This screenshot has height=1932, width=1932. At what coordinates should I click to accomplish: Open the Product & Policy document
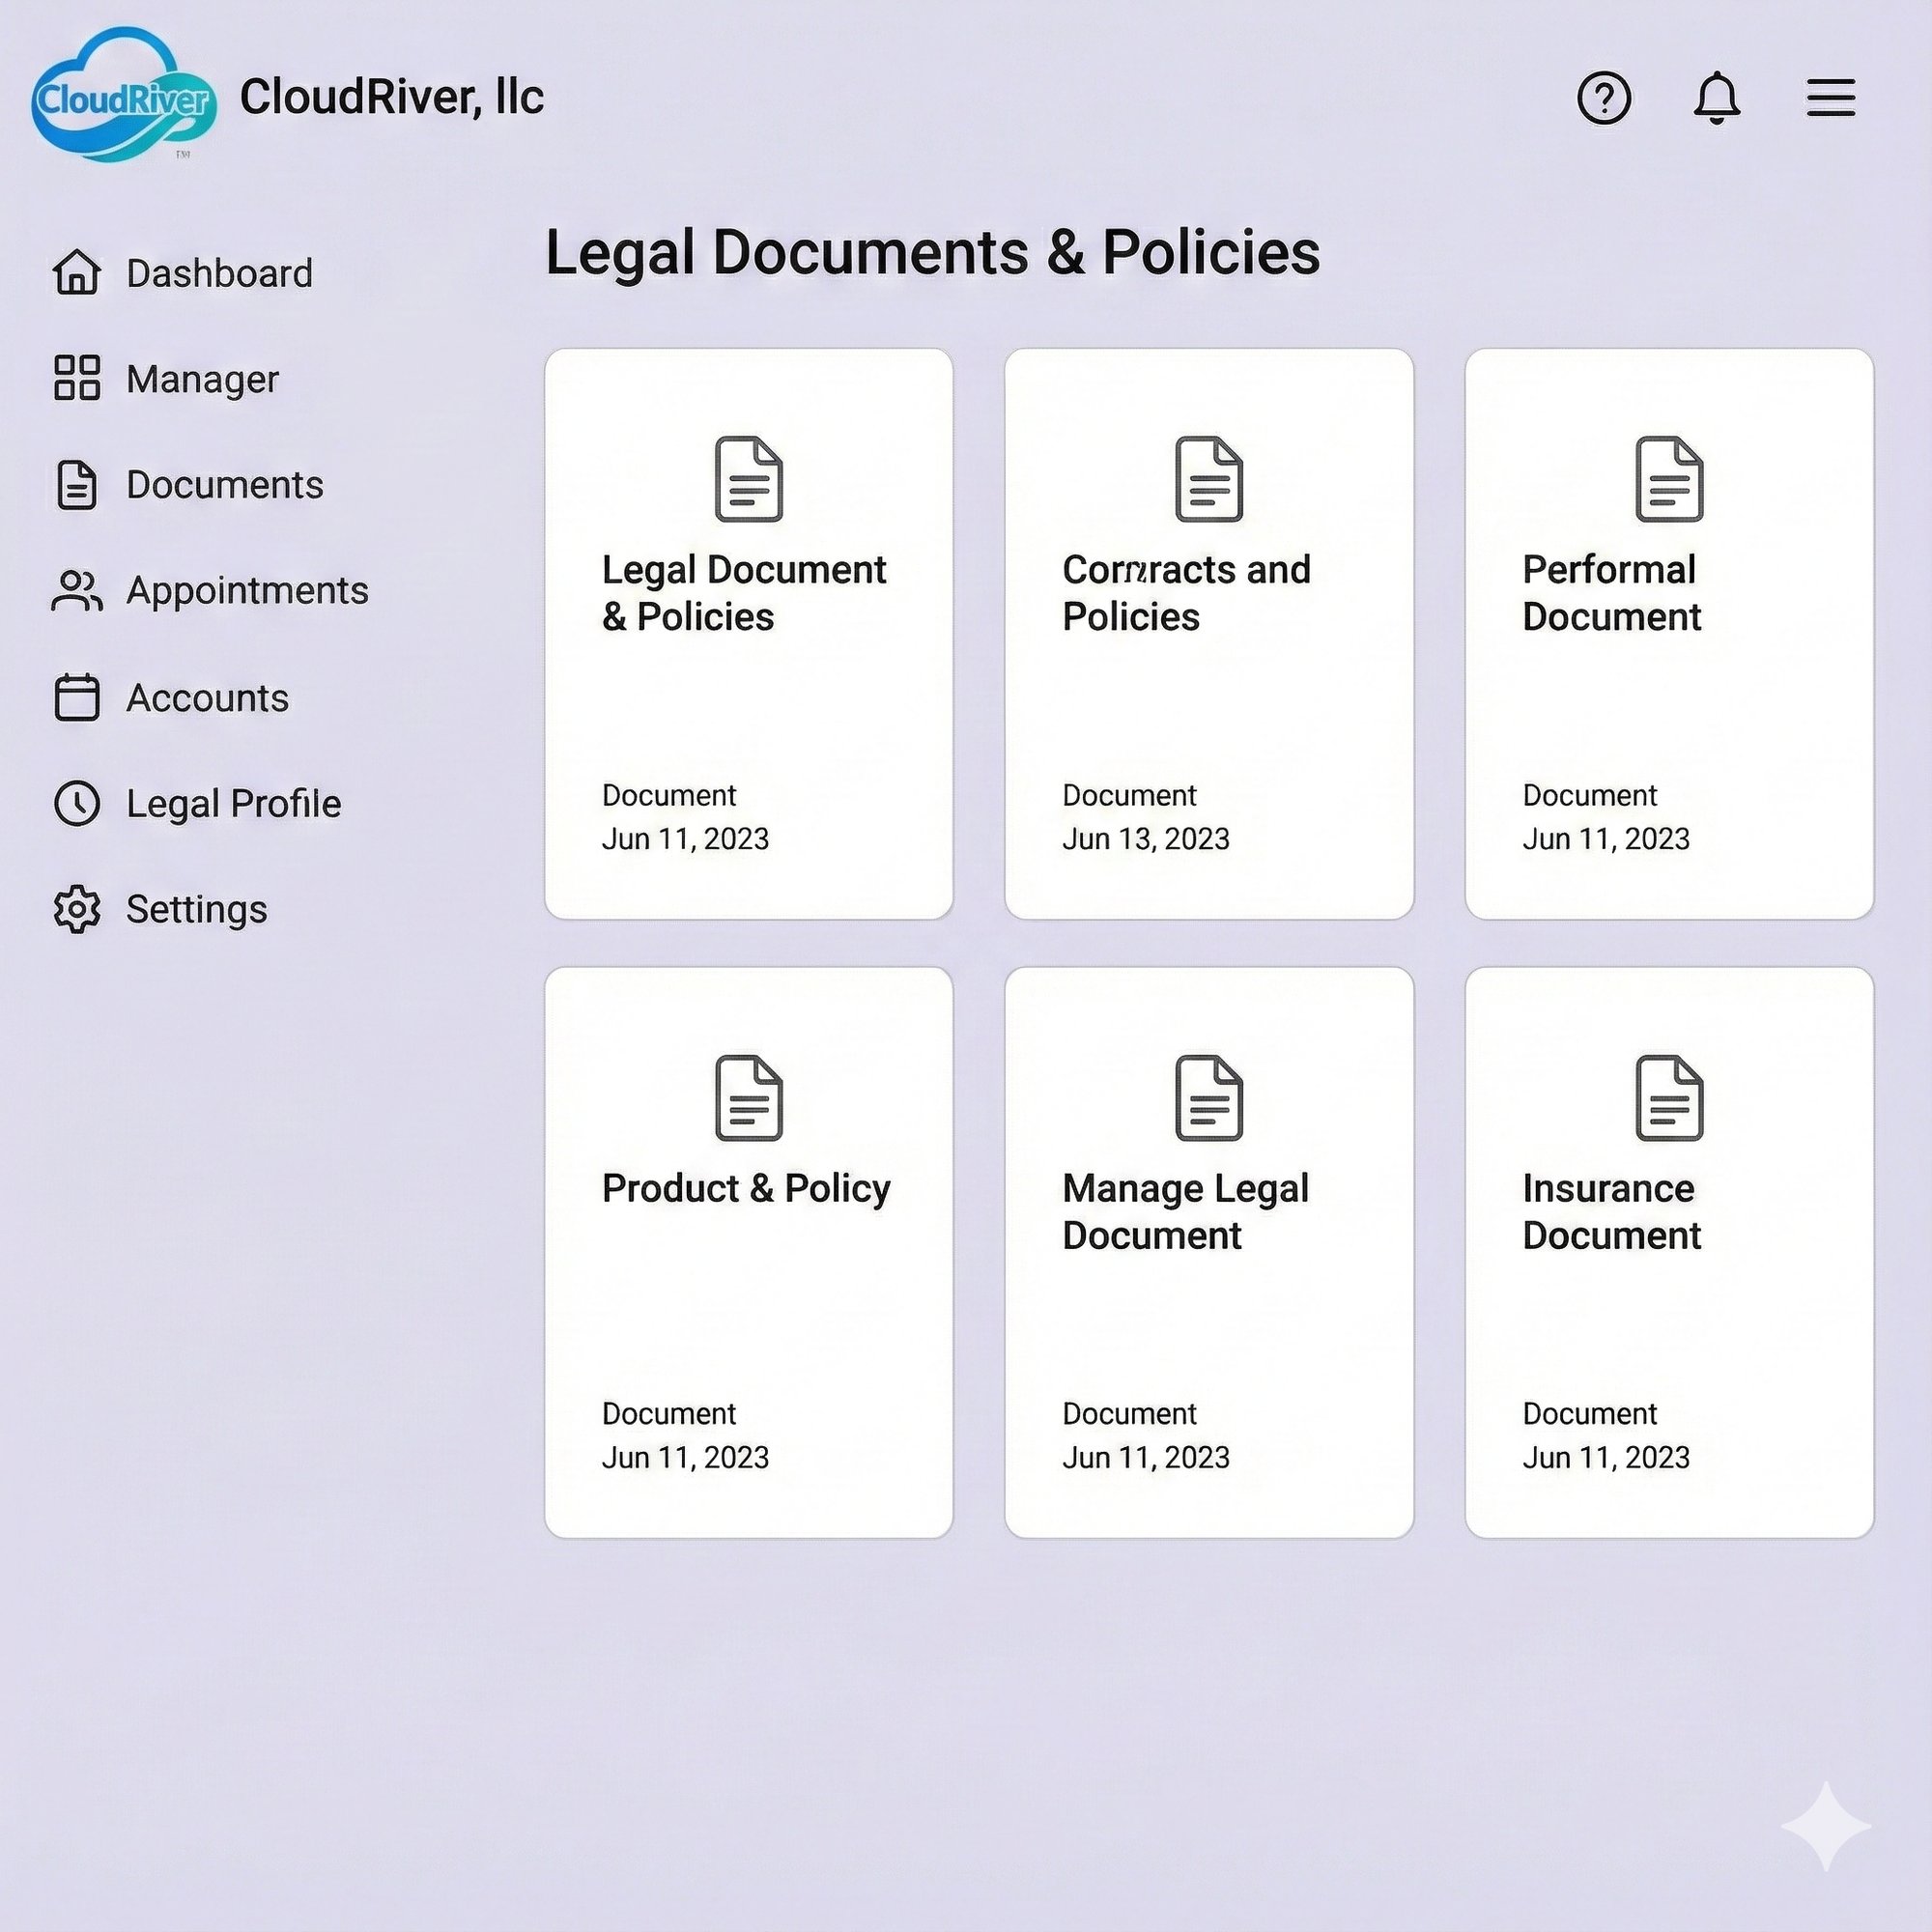[748, 1250]
